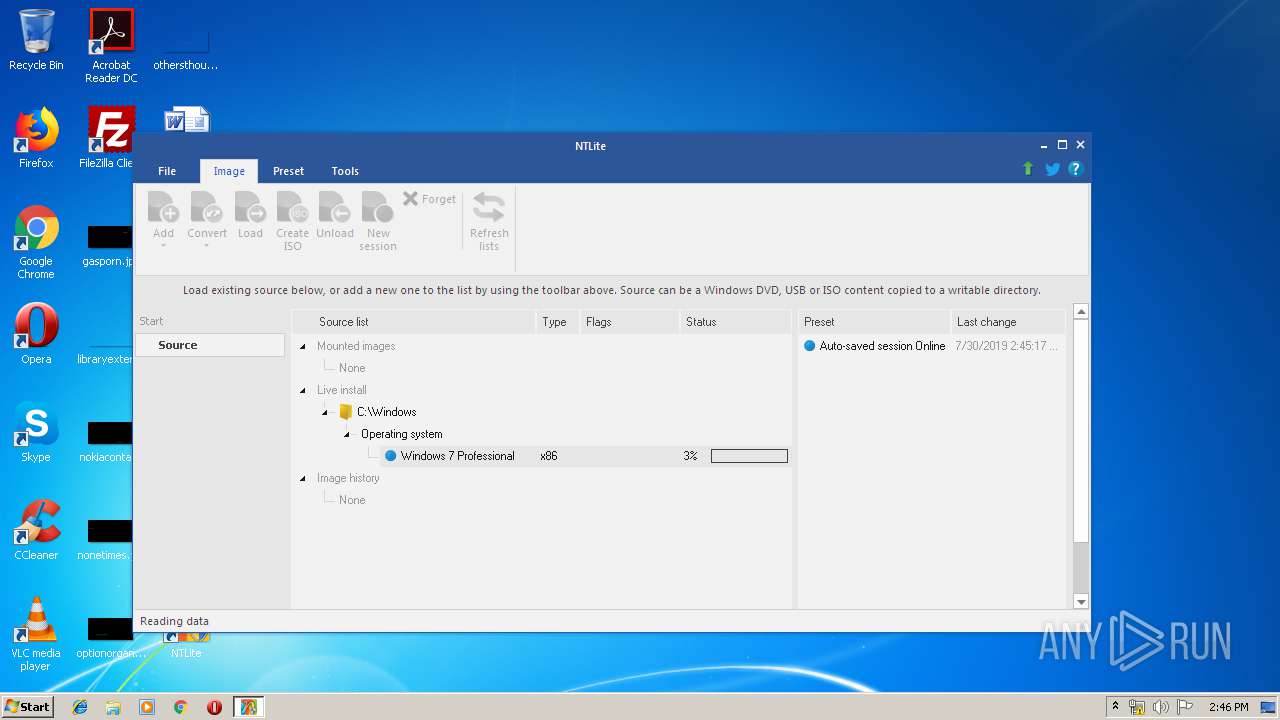Click the Forget button
Screen dimensions: 1280x720
pyautogui.click(x=429, y=199)
